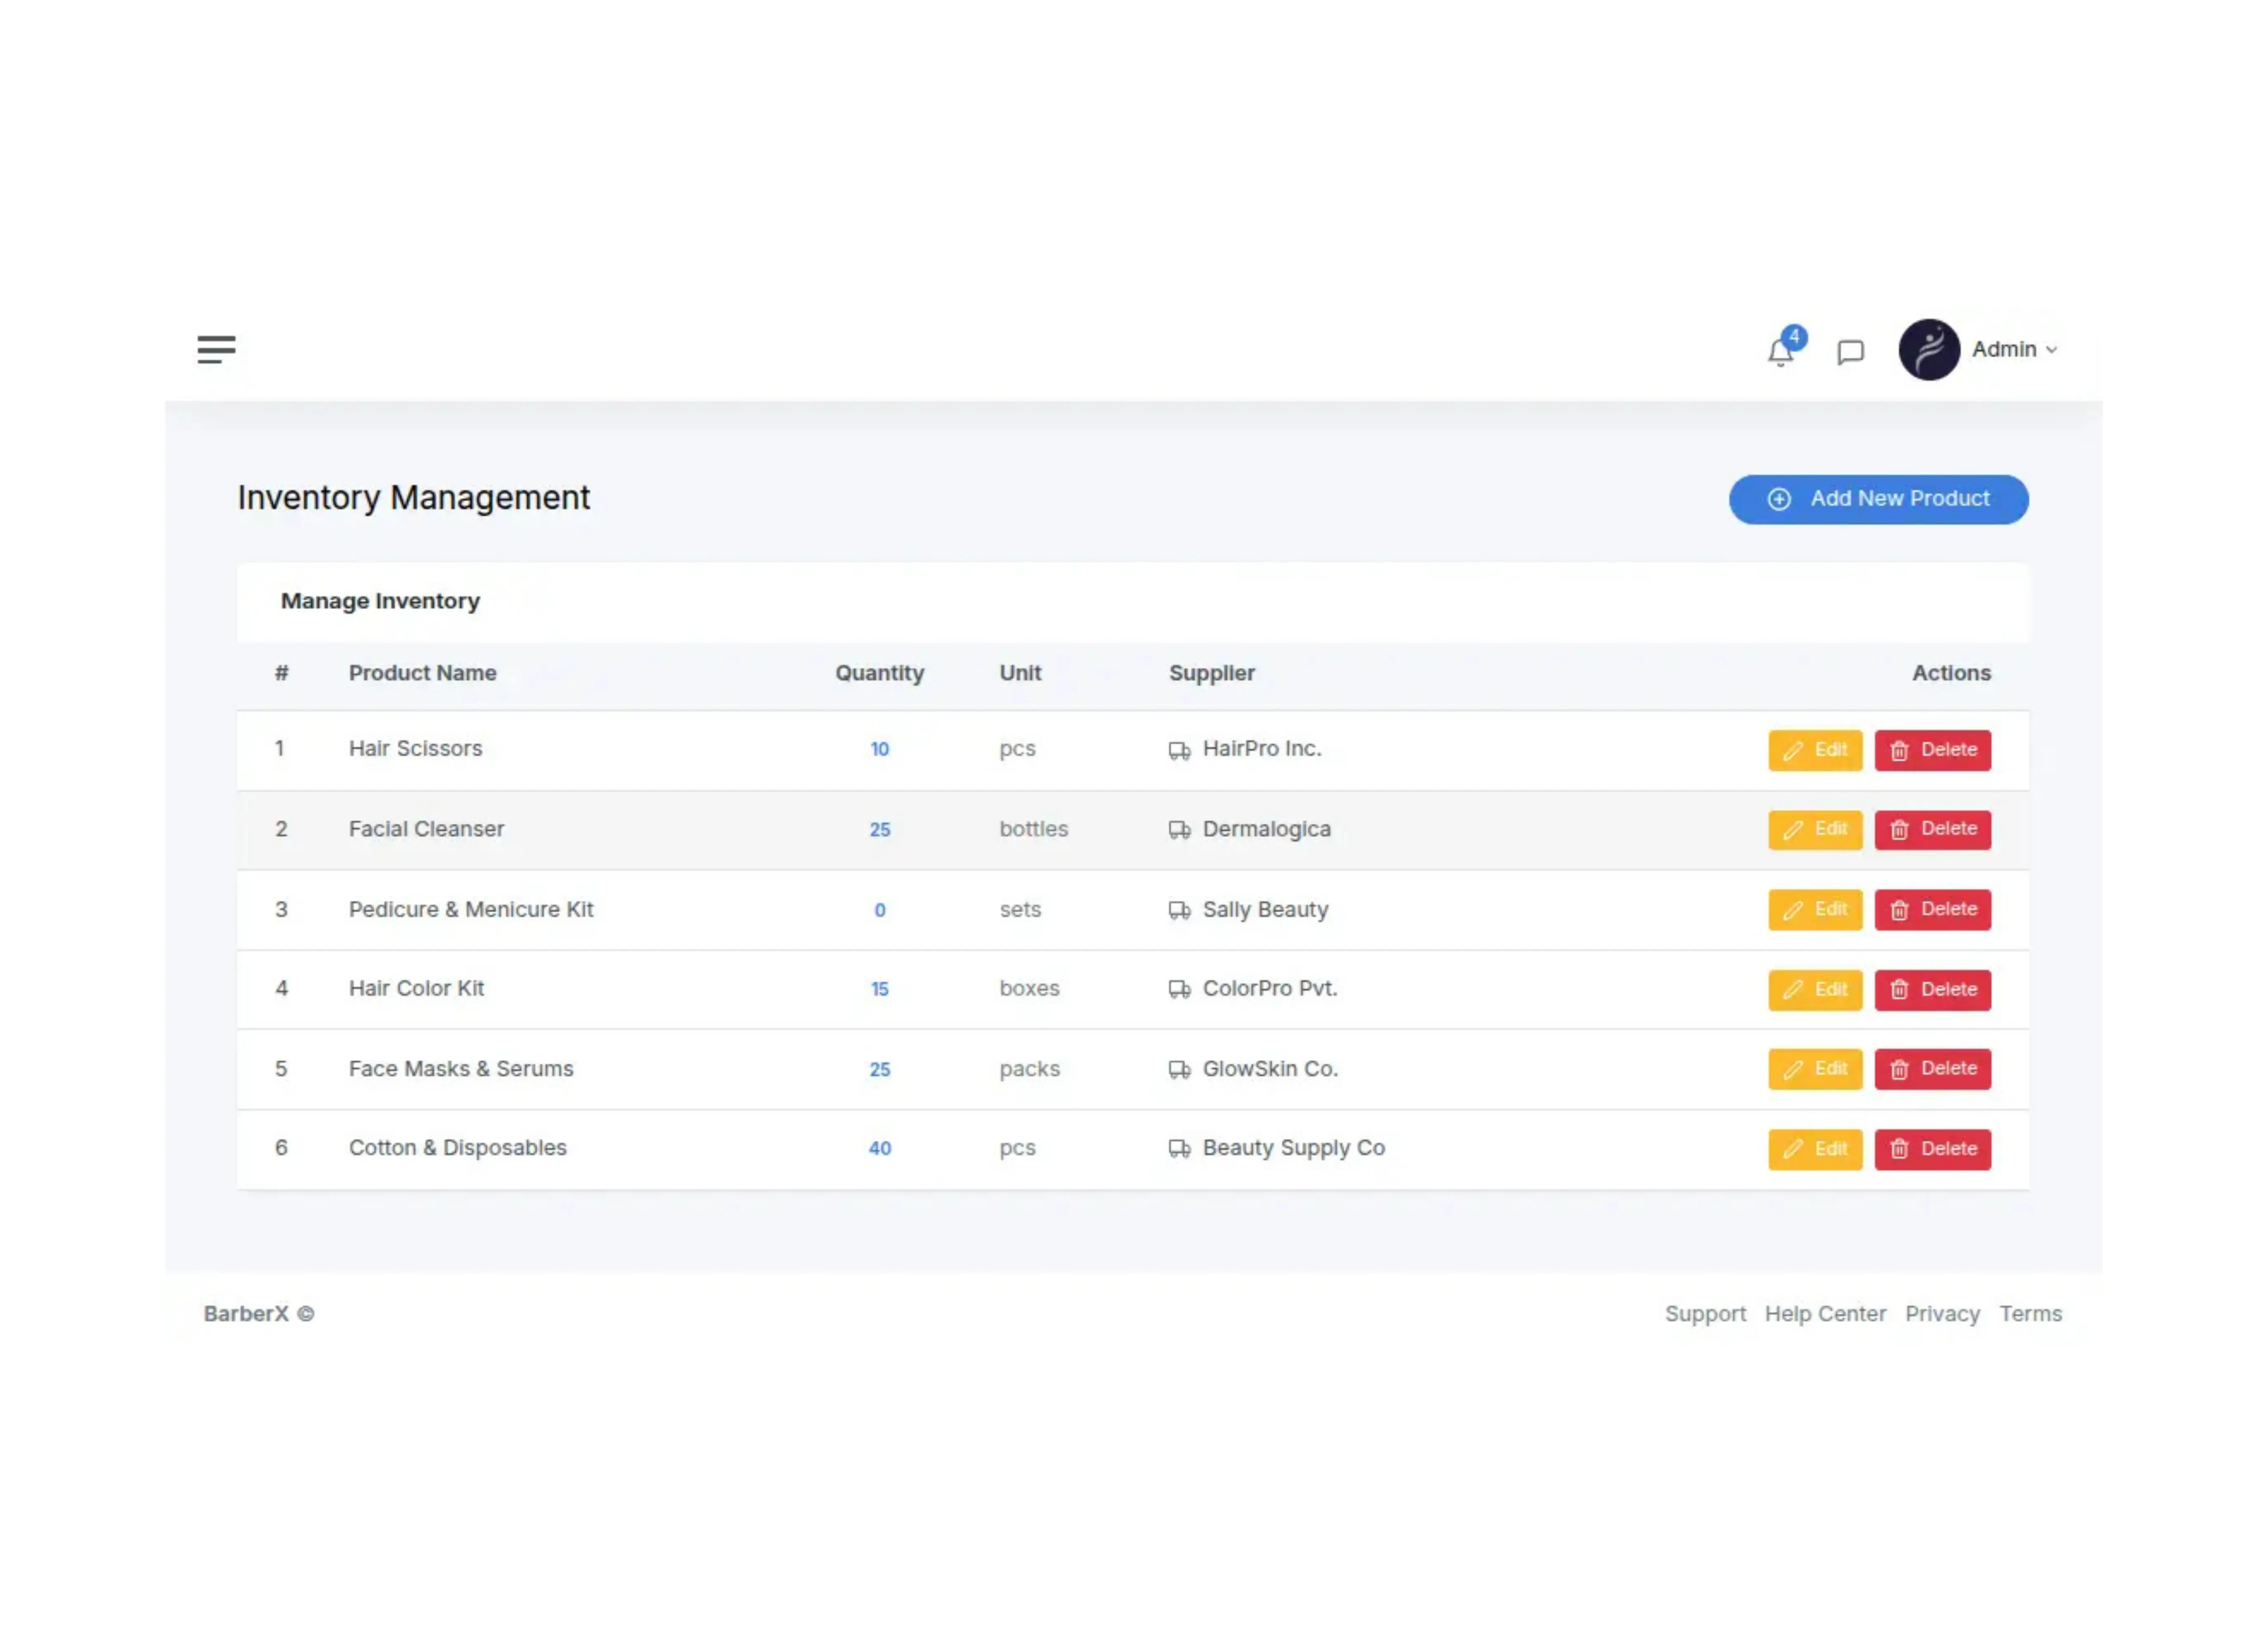Click the Dermalogica supplier name
Screen dimensions: 2268x1652
[x=1266, y=829]
